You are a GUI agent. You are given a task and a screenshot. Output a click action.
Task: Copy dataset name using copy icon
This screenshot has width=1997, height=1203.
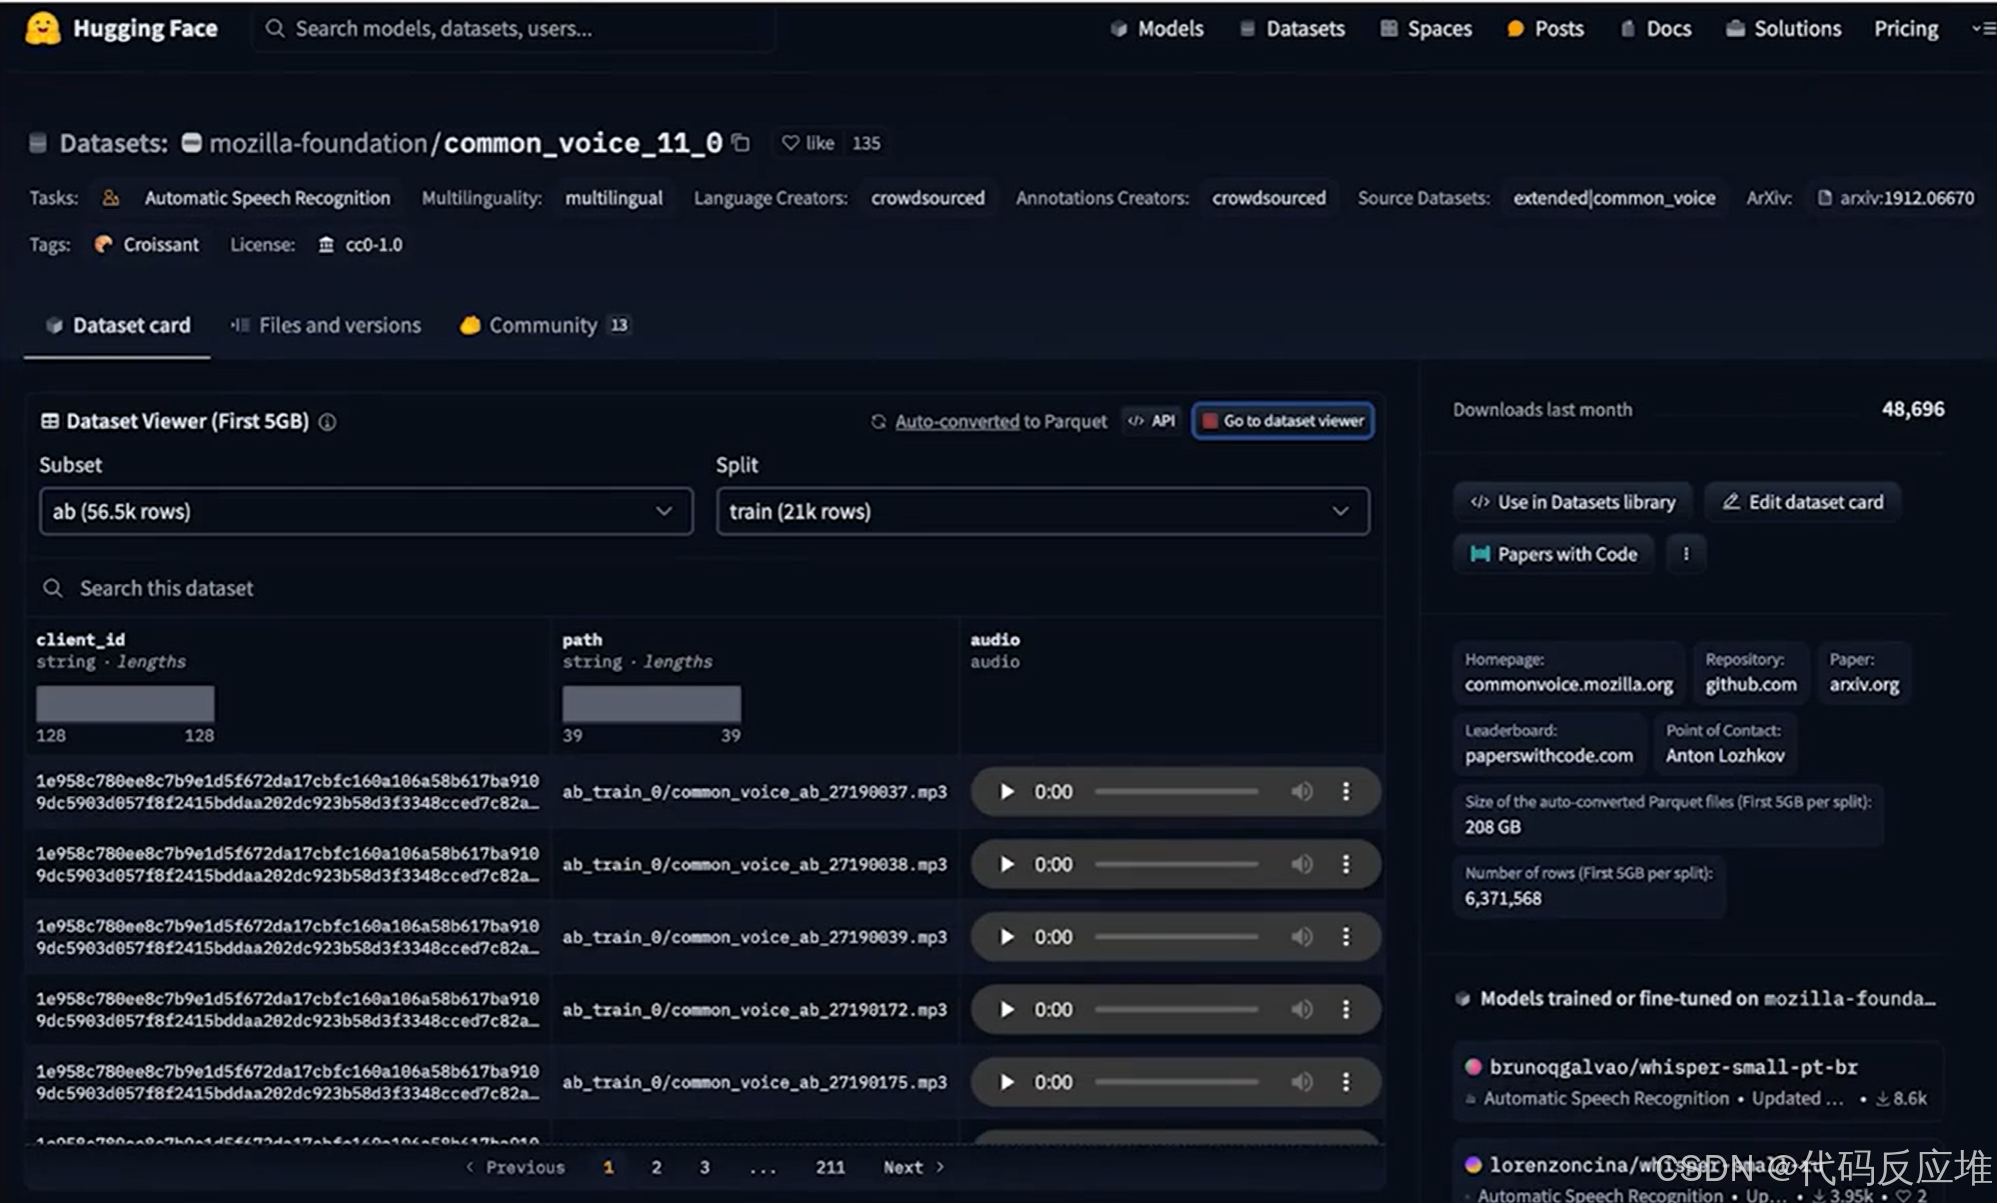pyautogui.click(x=741, y=143)
